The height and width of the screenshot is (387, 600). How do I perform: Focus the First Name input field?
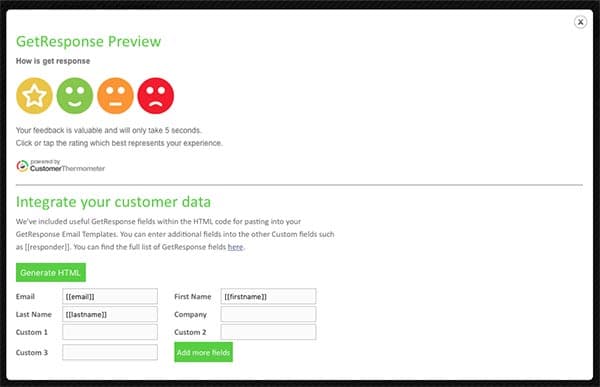pyautogui.click(x=268, y=296)
